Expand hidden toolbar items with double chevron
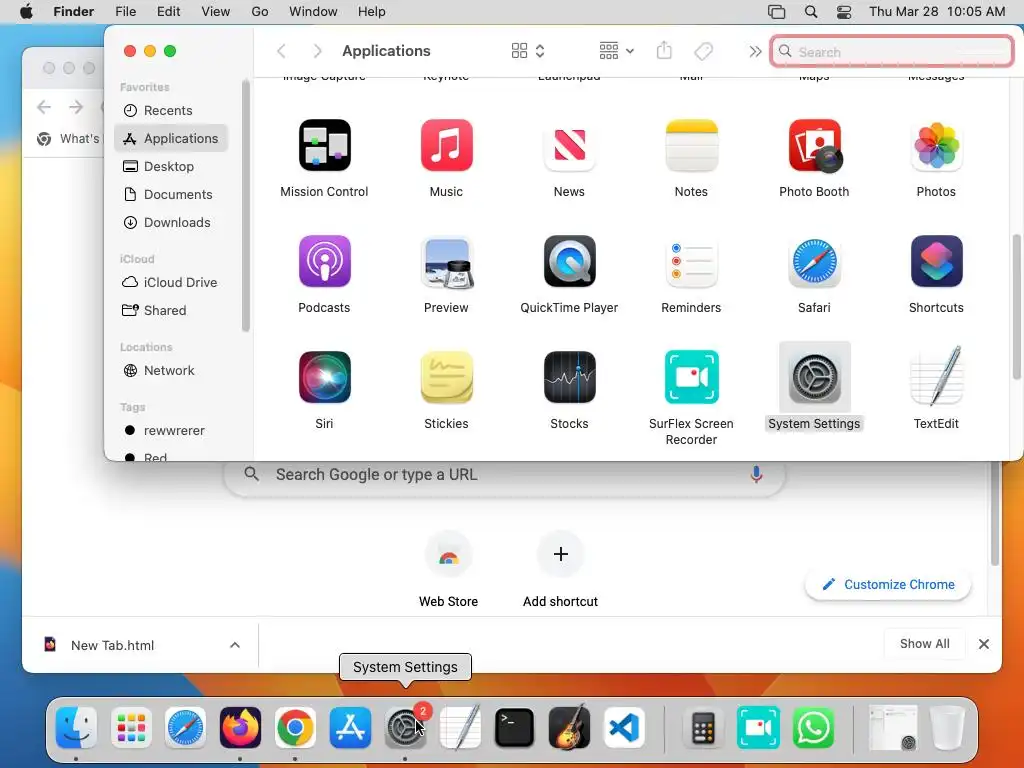Viewport: 1024px width, 768px height. 755,51
